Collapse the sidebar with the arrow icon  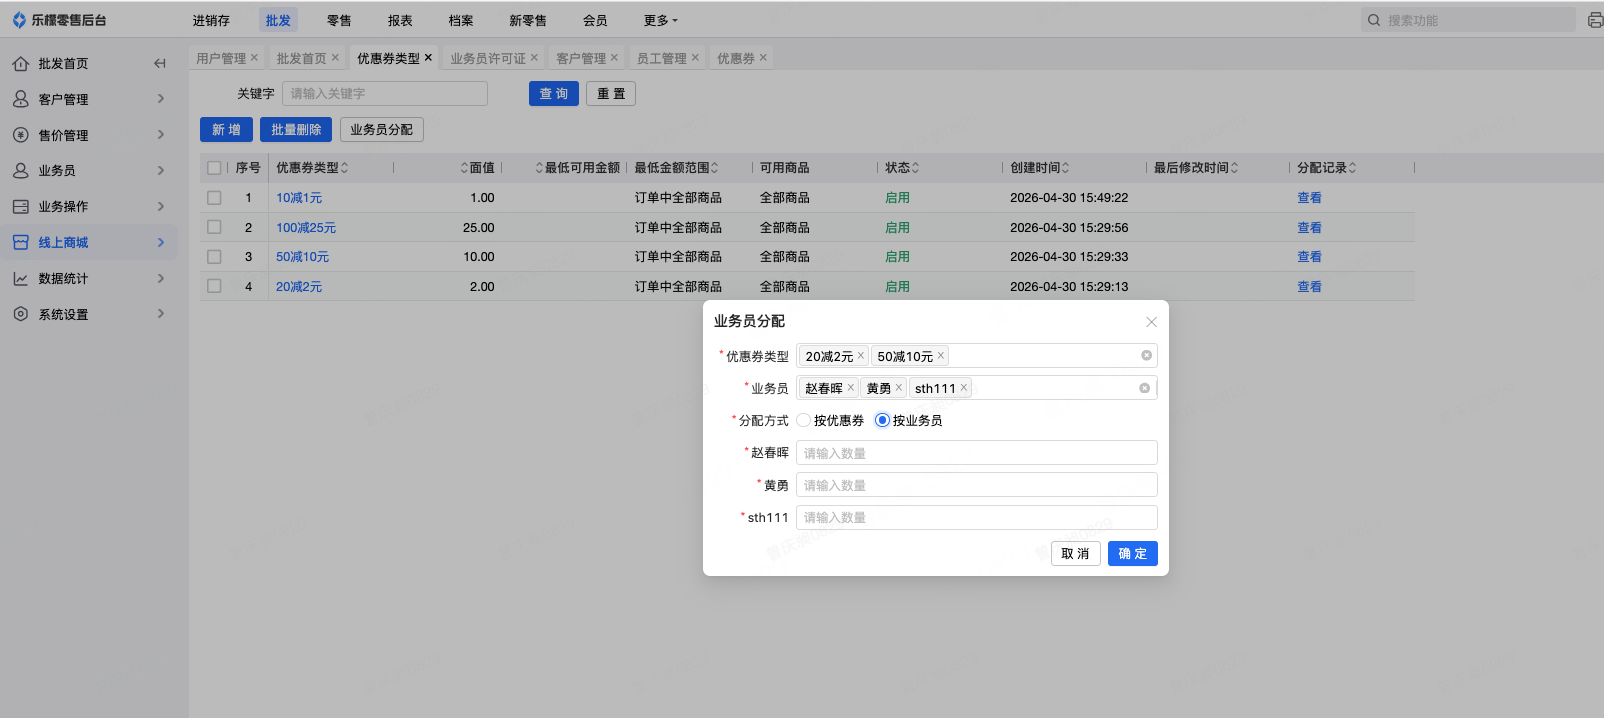pos(160,63)
